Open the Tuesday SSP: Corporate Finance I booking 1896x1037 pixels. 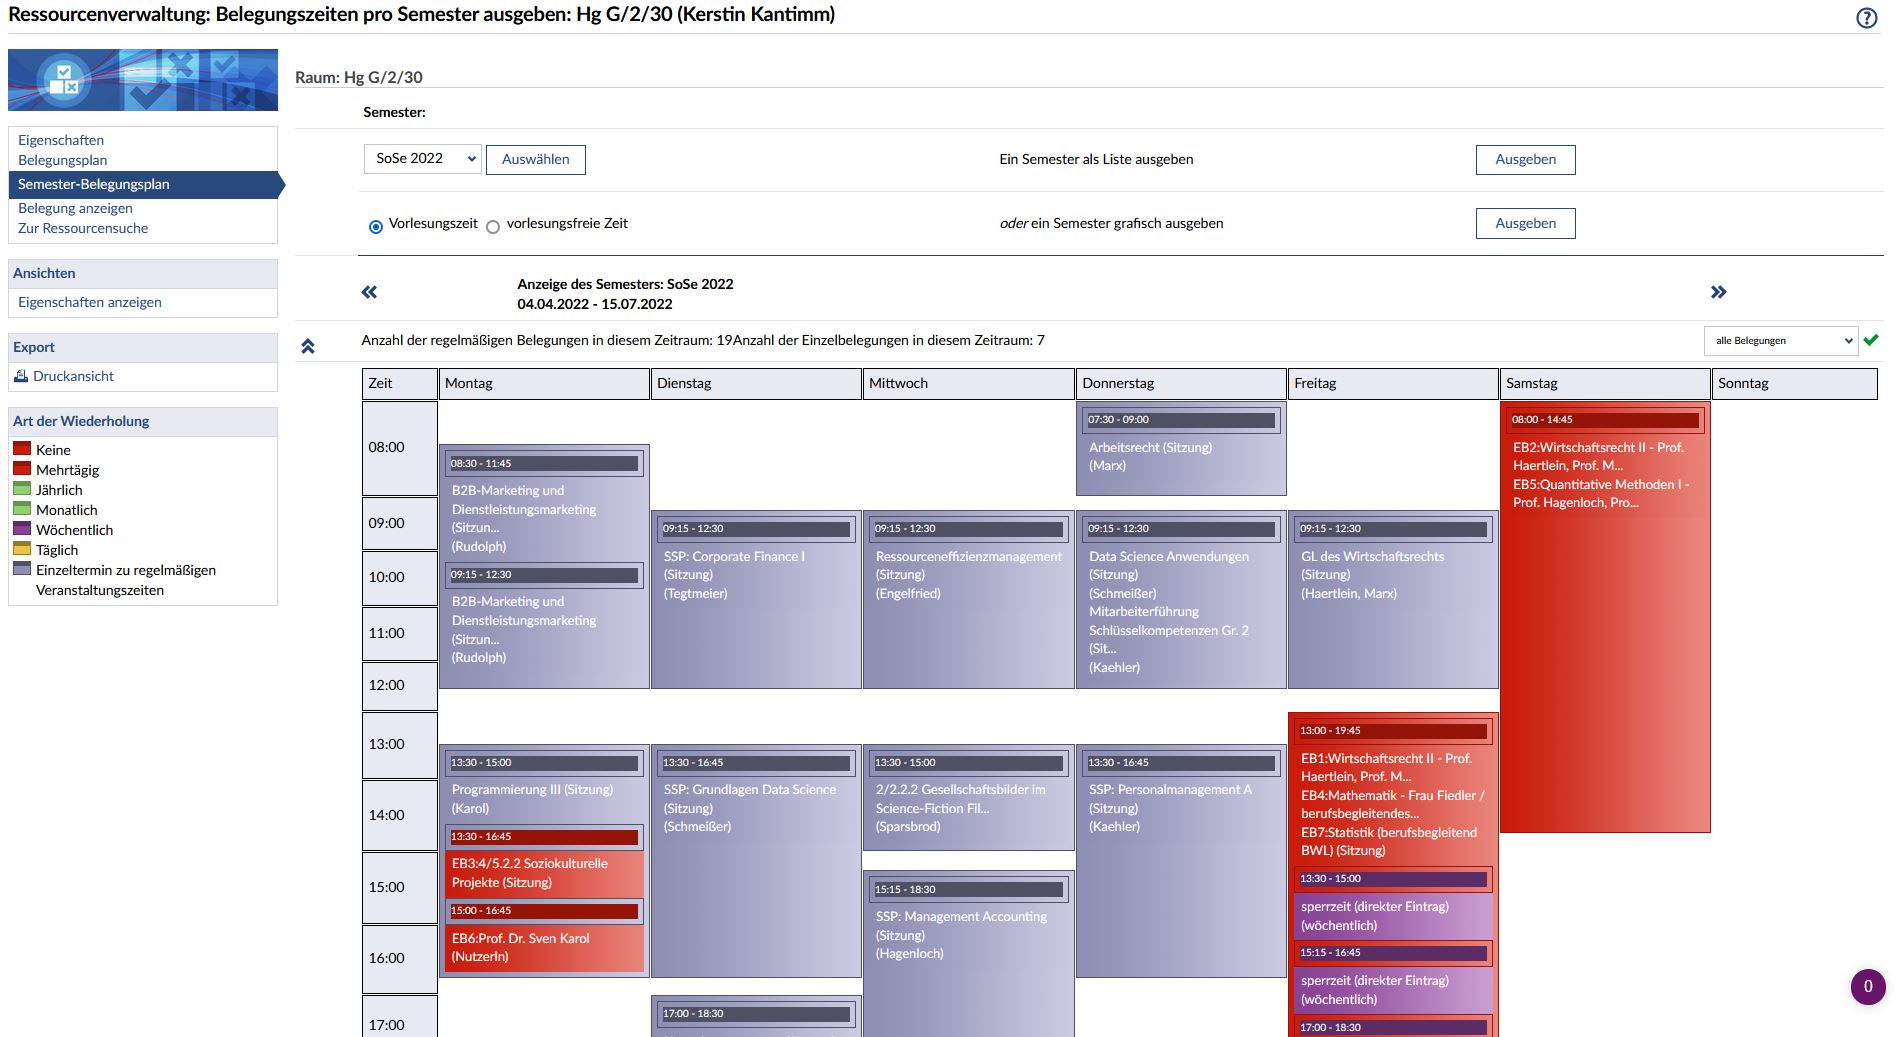click(x=734, y=557)
